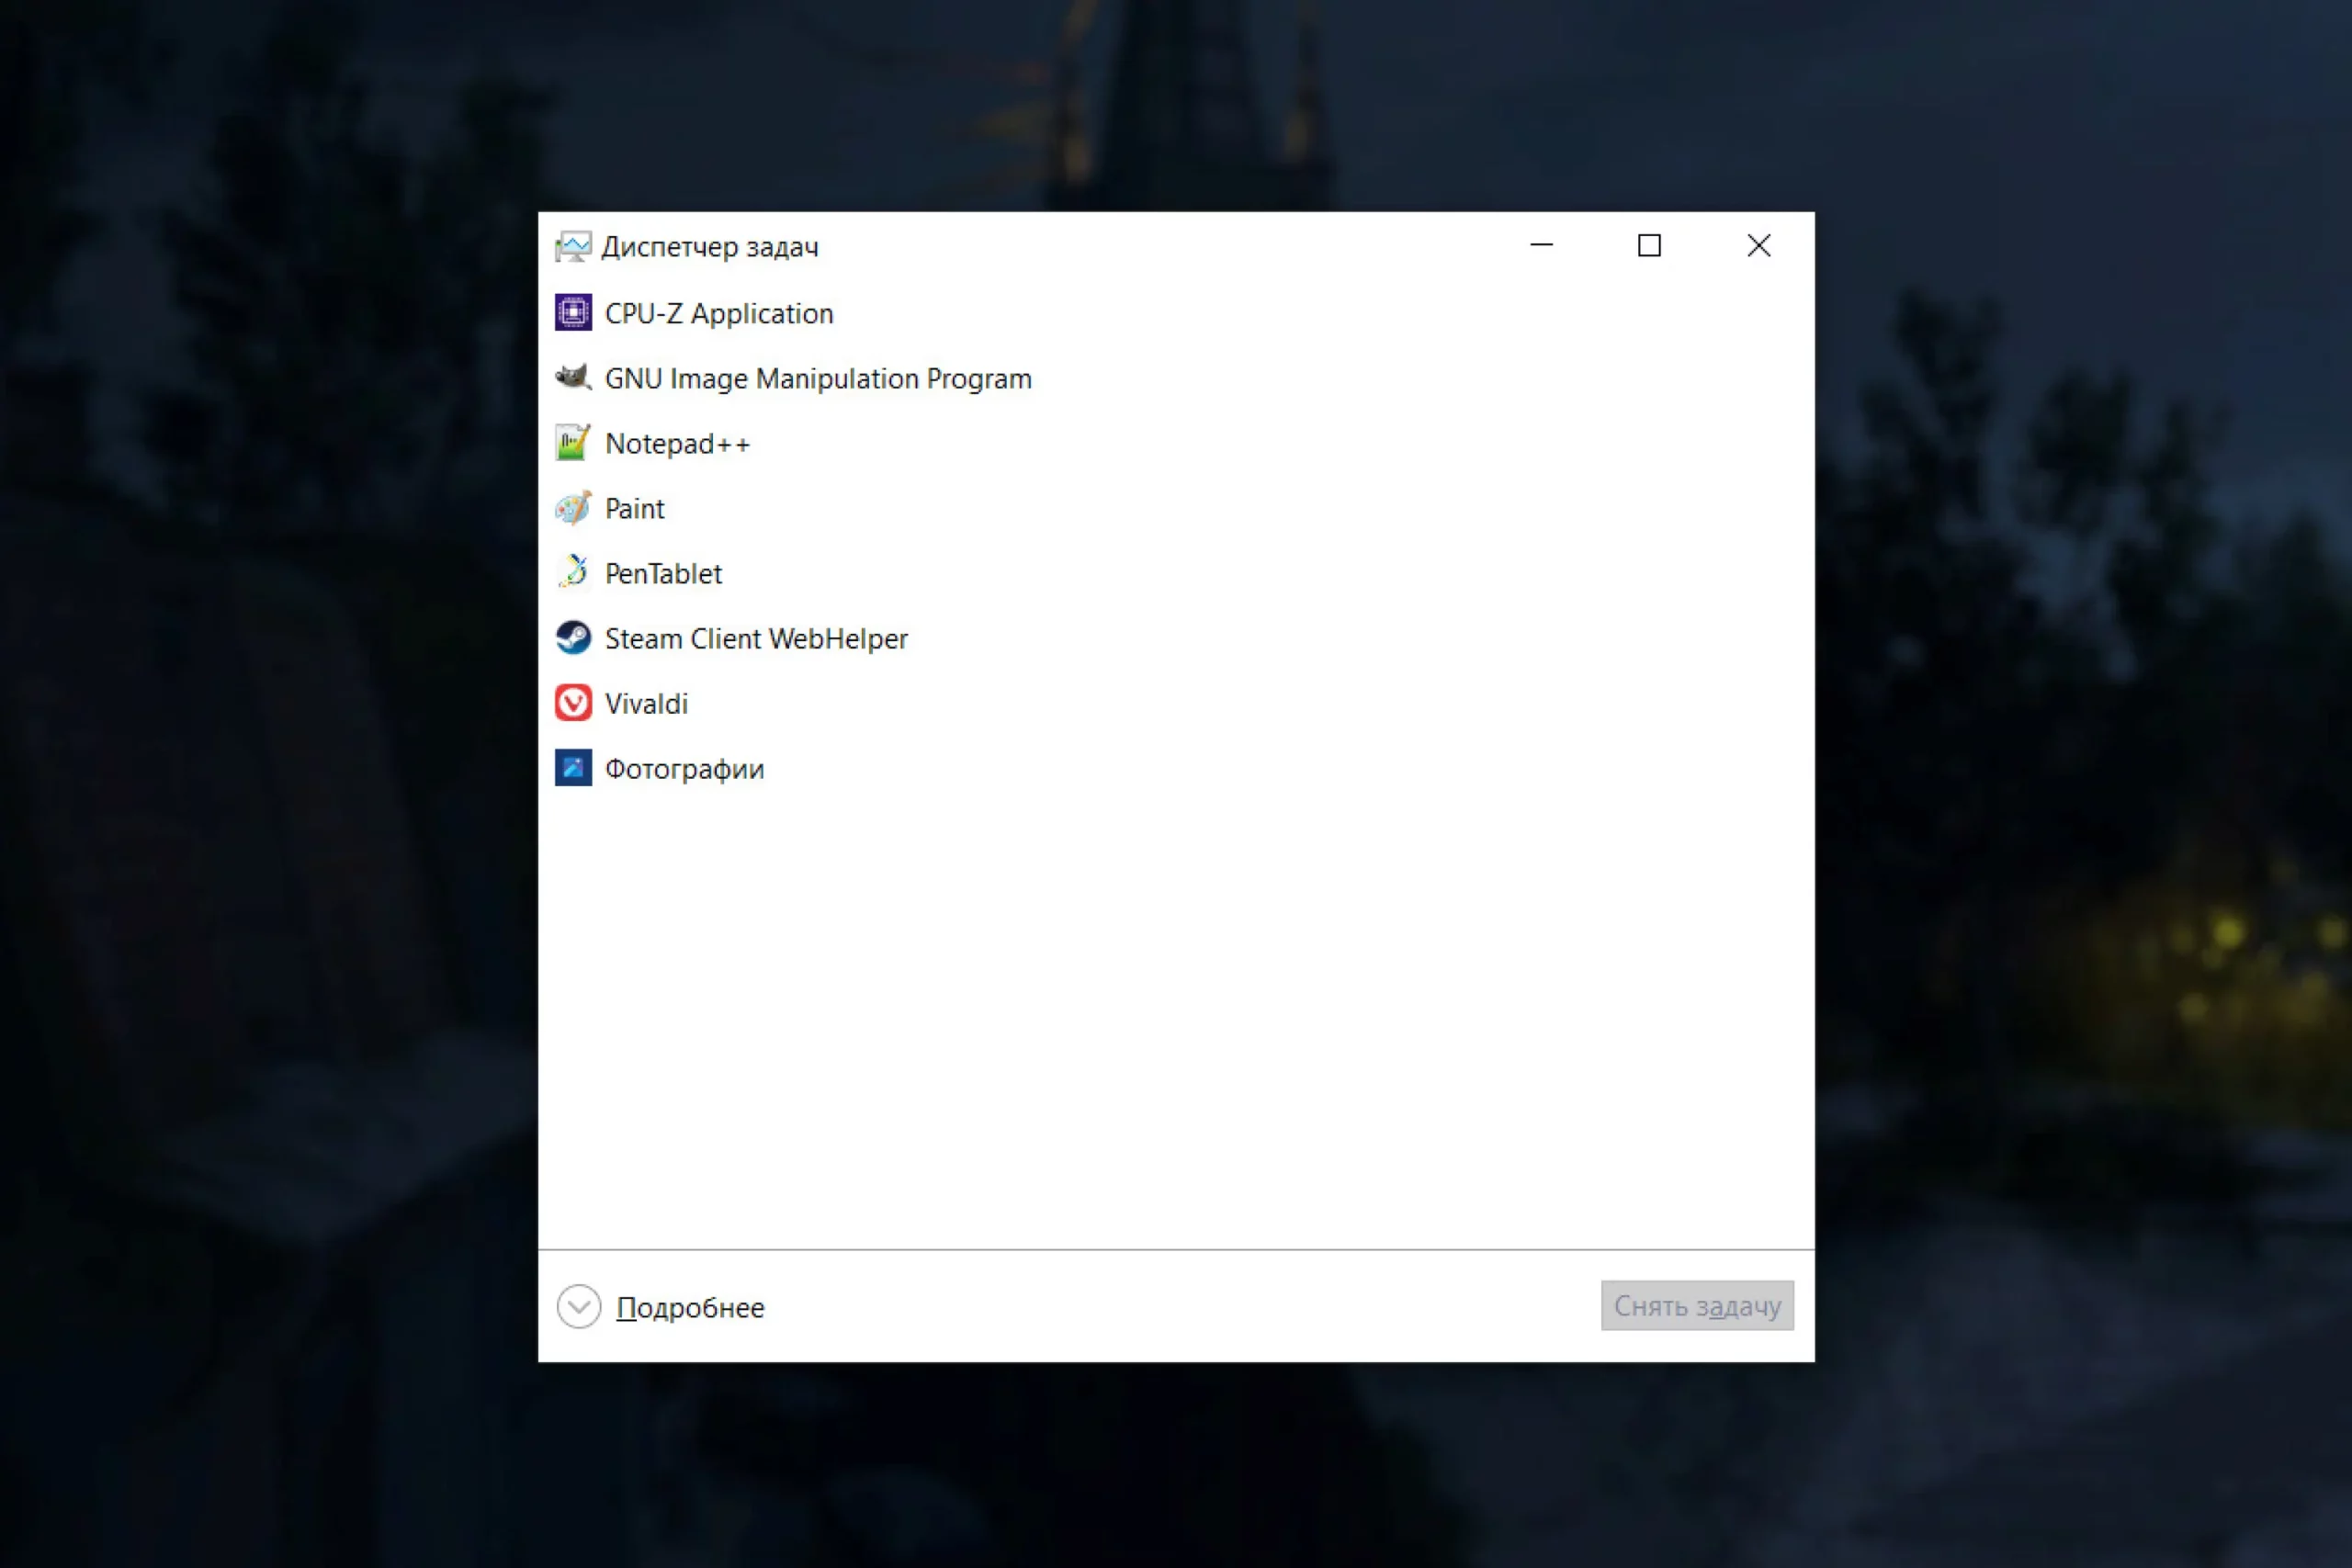Select the Notepad++ task label

point(677,444)
